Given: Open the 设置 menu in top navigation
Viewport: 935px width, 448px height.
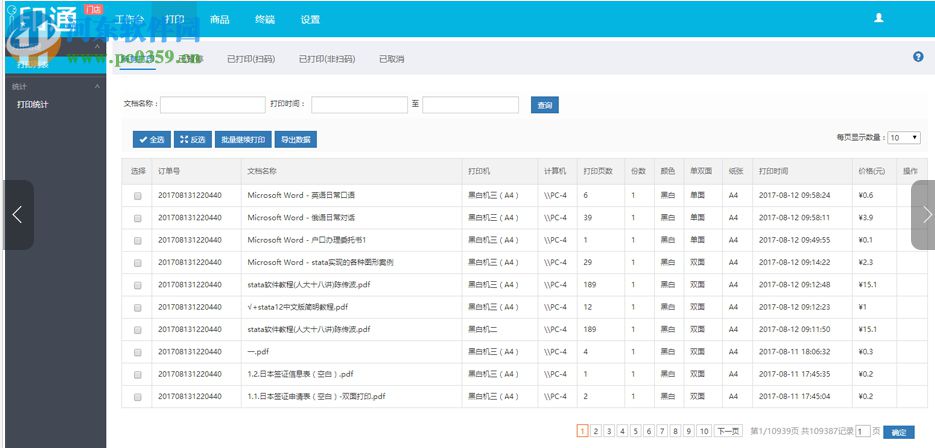Looking at the screenshot, I should click(x=310, y=19).
